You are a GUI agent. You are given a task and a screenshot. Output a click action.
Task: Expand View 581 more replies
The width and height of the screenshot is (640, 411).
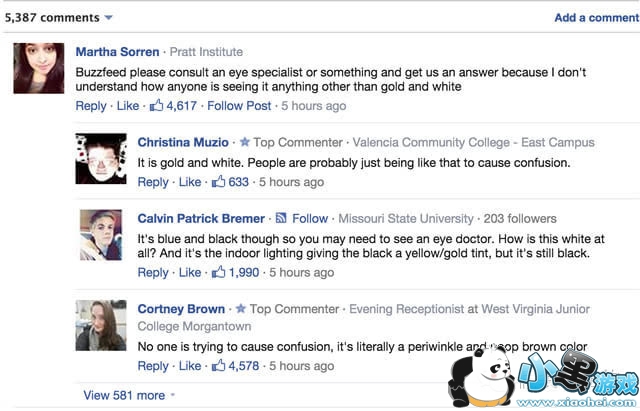tap(124, 395)
